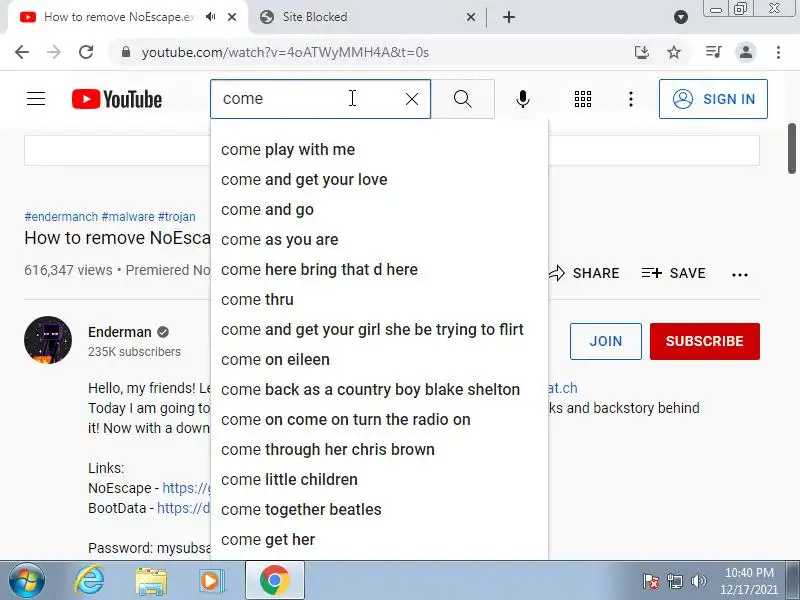Open the tab search dropdown arrow
The width and height of the screenshot is (800, 600).
point(681,17)
